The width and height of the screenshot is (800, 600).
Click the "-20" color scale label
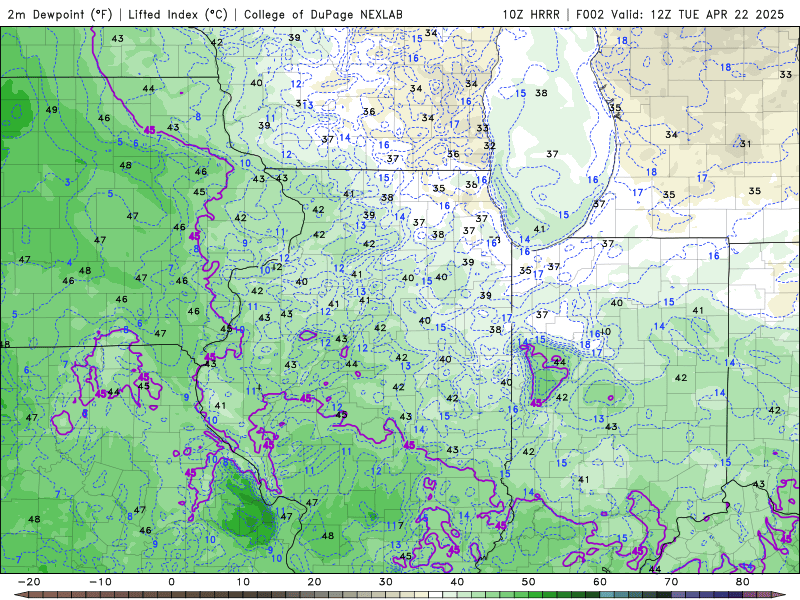29,582
